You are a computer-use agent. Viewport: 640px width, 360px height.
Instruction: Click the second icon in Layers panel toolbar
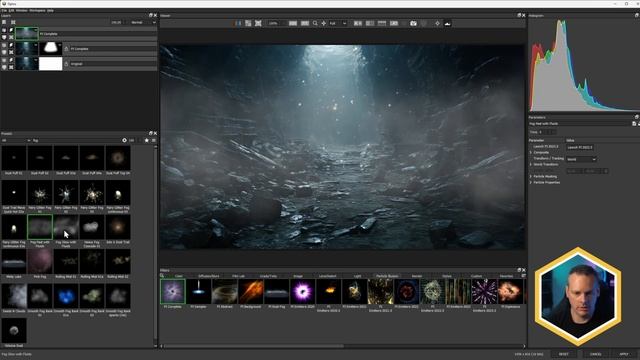[x=13, y=22]
